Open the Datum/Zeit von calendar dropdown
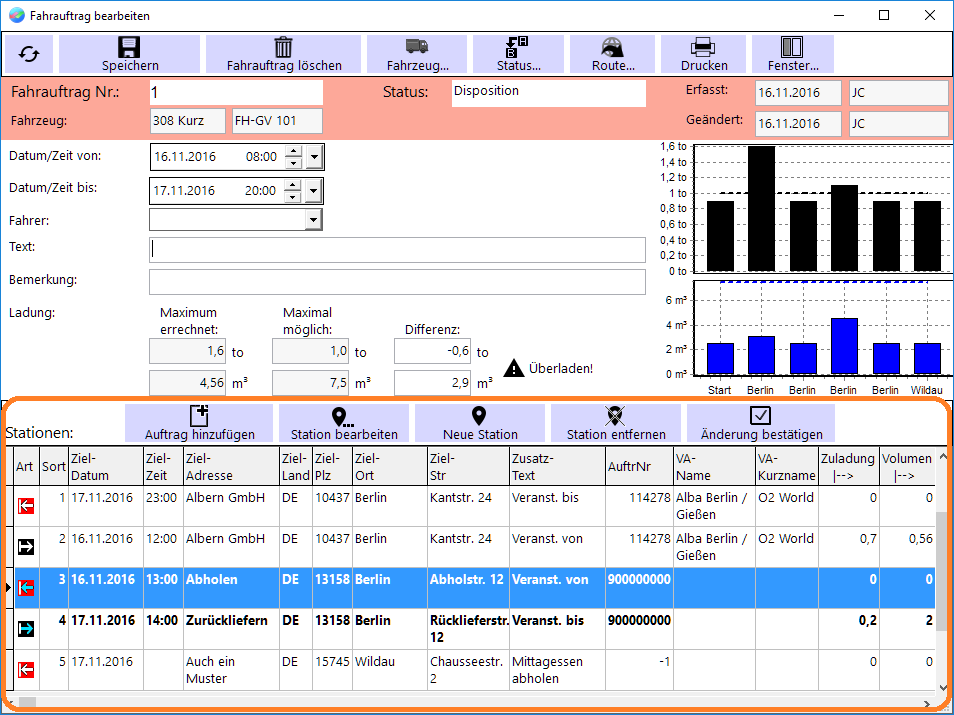 314,157
